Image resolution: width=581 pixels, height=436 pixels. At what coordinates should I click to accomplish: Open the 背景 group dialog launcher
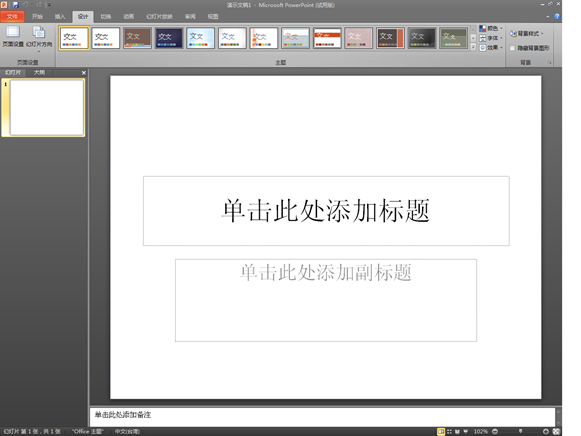[x=550, y=63]
